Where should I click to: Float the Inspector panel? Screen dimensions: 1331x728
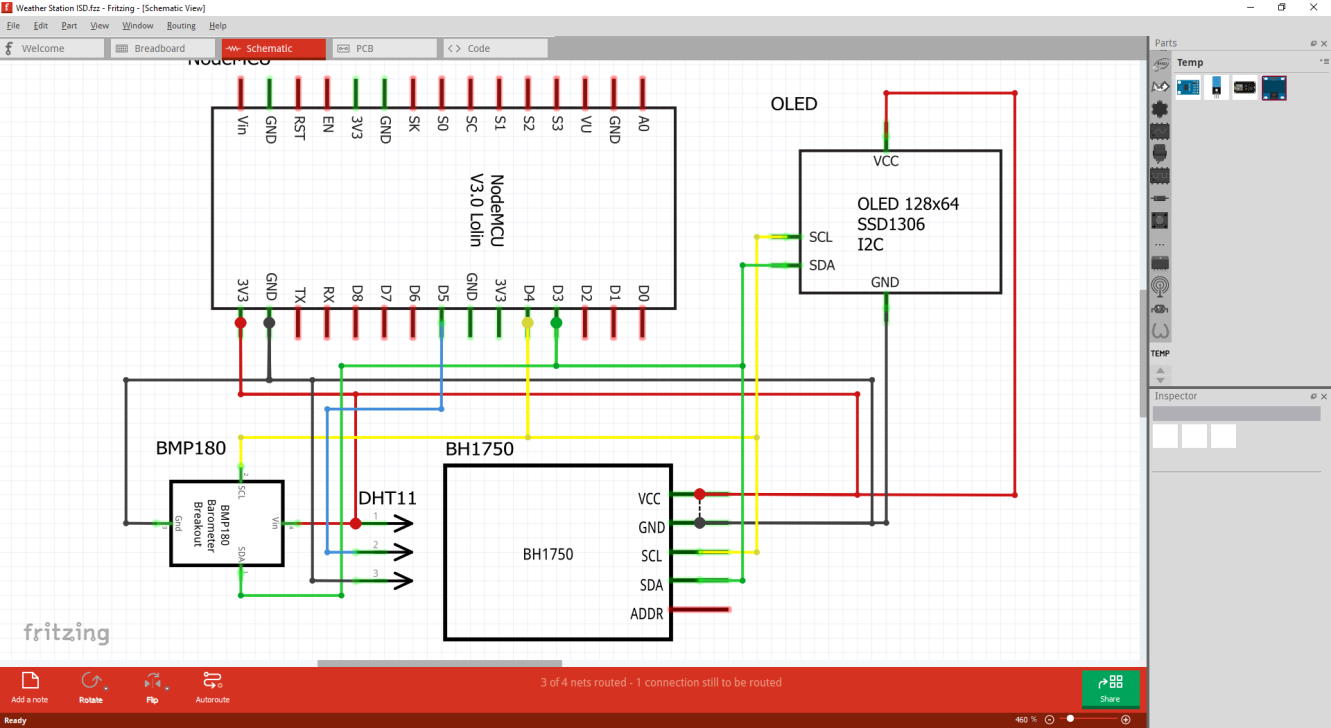tap(1314, 397)
